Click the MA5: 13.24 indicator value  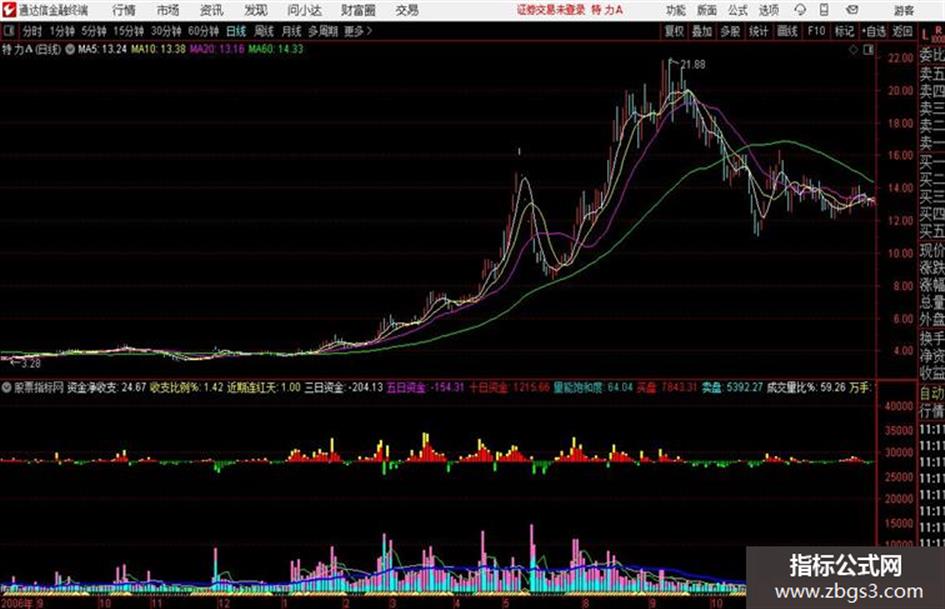pos(102,49)
